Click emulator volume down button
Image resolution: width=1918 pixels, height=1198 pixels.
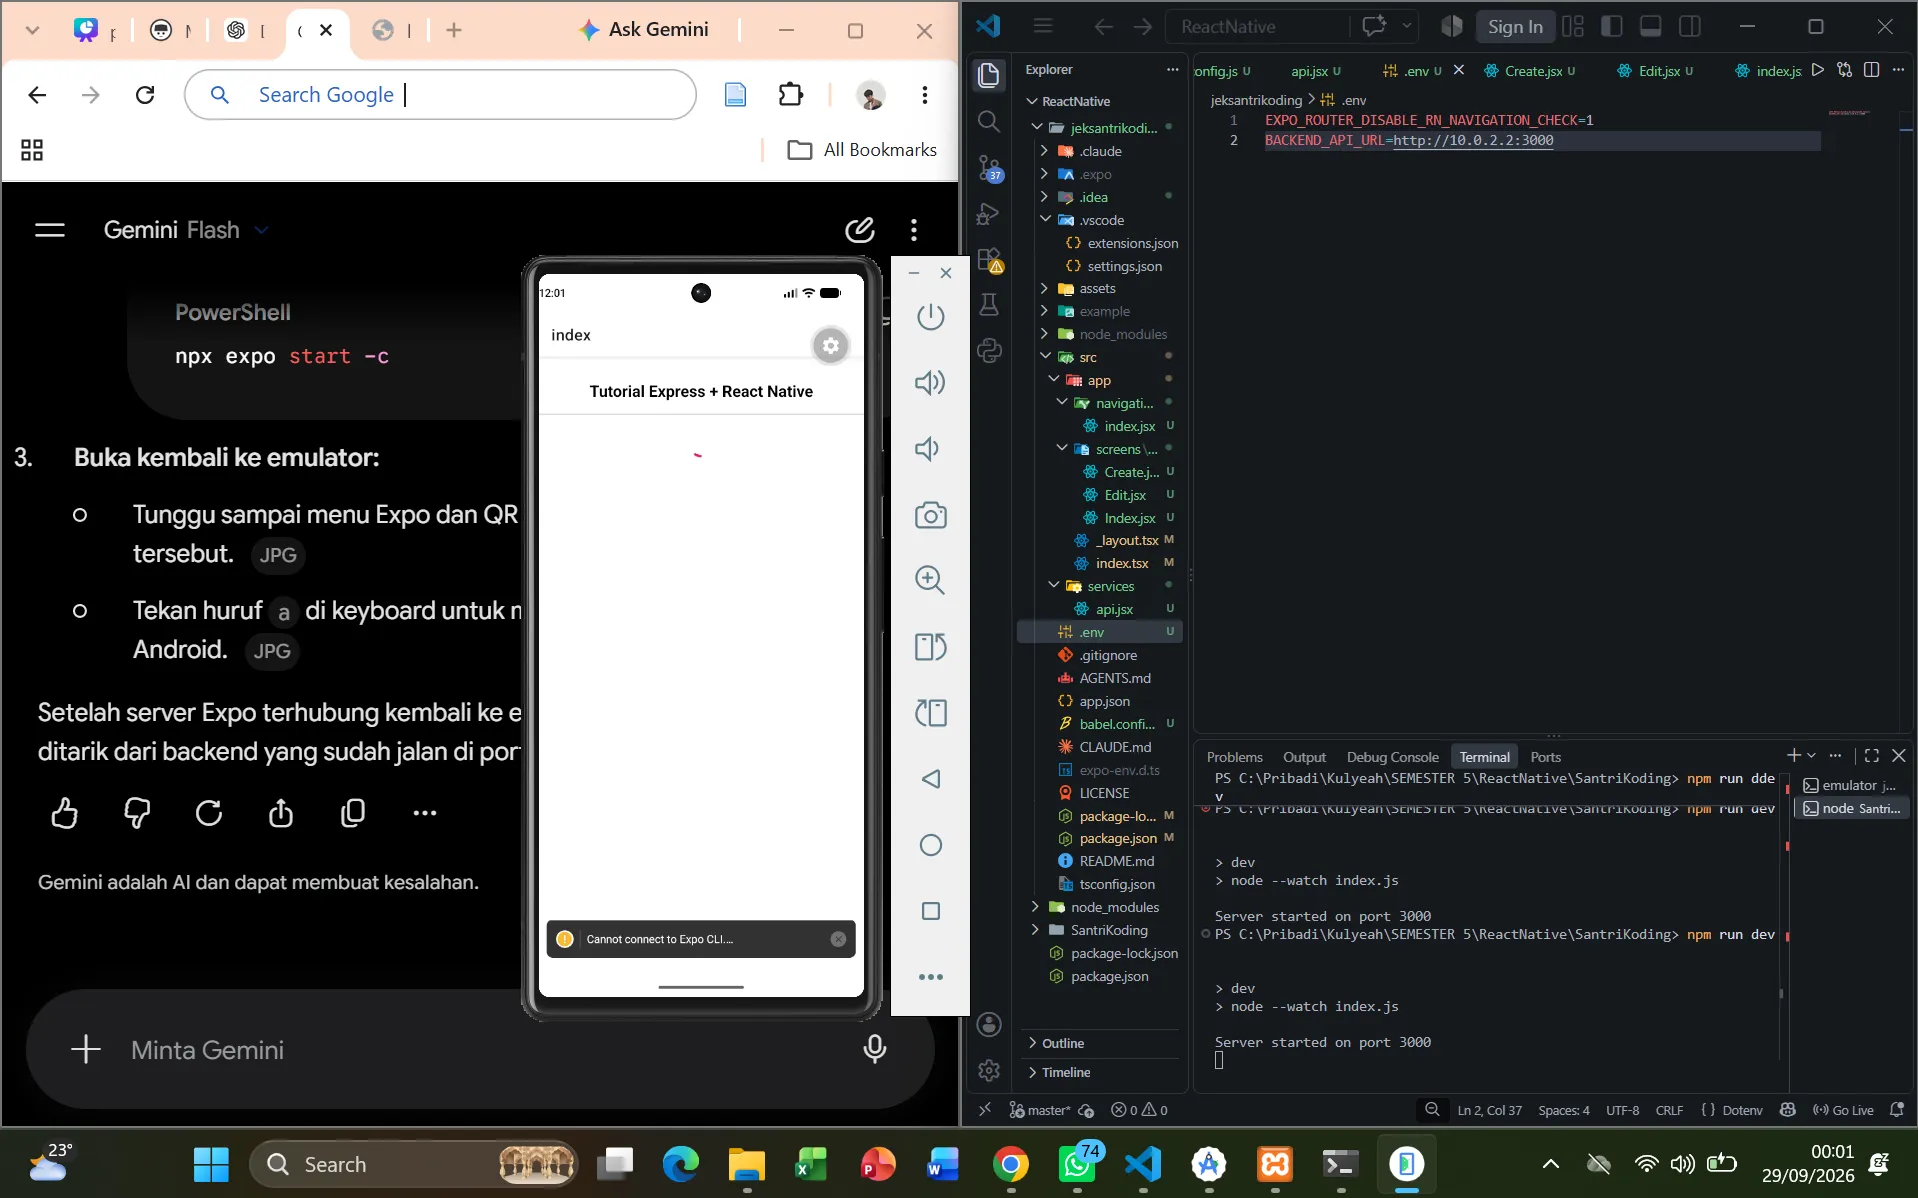tap(928, 449)
